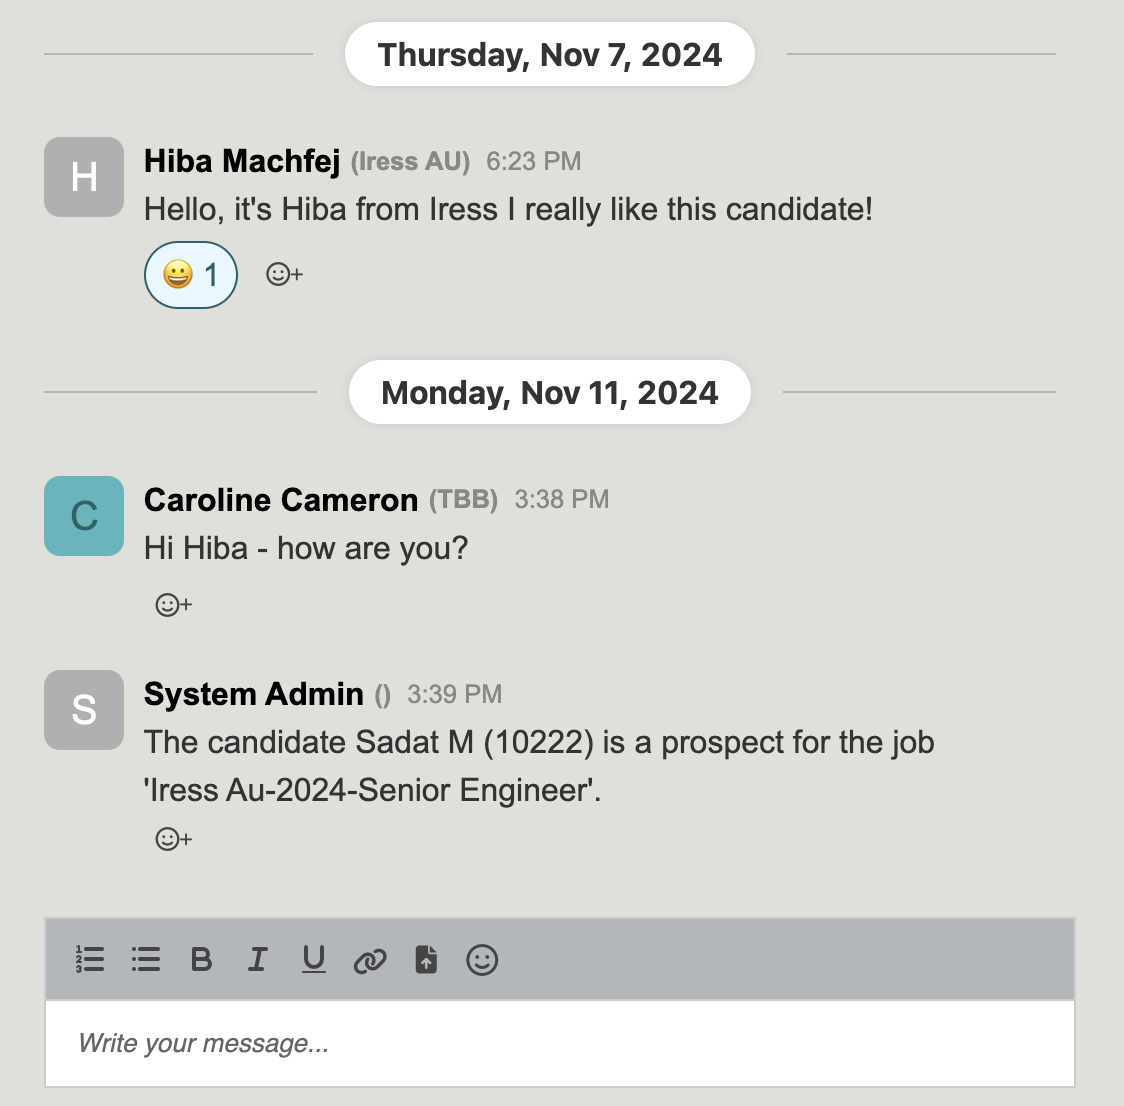This screenshot has width=1124, height=1106.
Task: Click Hiba Machfej's avatar
Action: [83, 176]
